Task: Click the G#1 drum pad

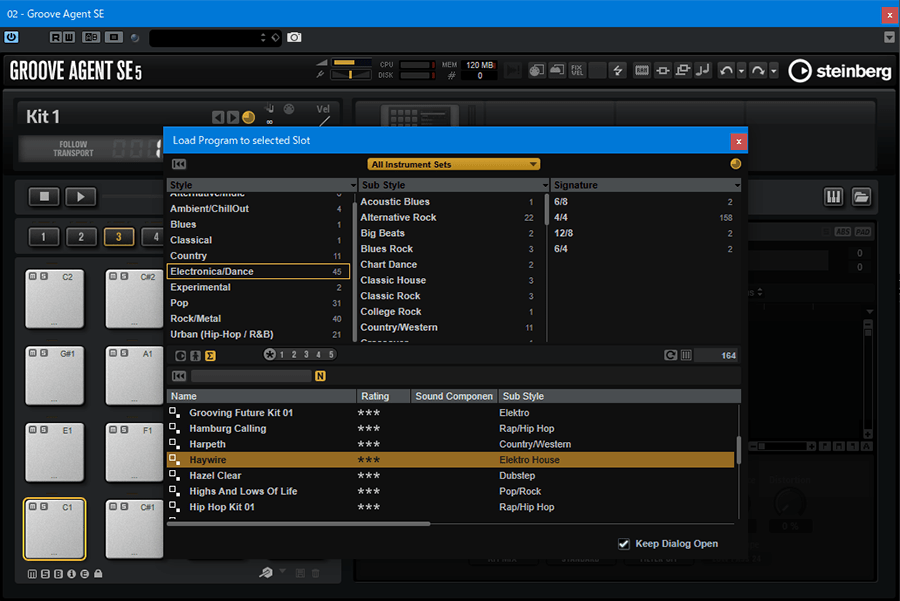Action: point(55,376)
